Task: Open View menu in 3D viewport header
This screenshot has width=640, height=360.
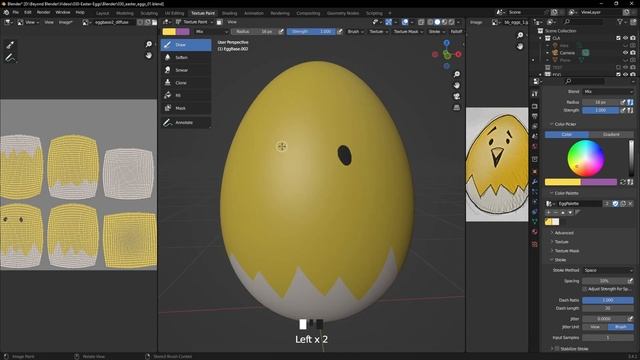Action: tap(232, 22)
